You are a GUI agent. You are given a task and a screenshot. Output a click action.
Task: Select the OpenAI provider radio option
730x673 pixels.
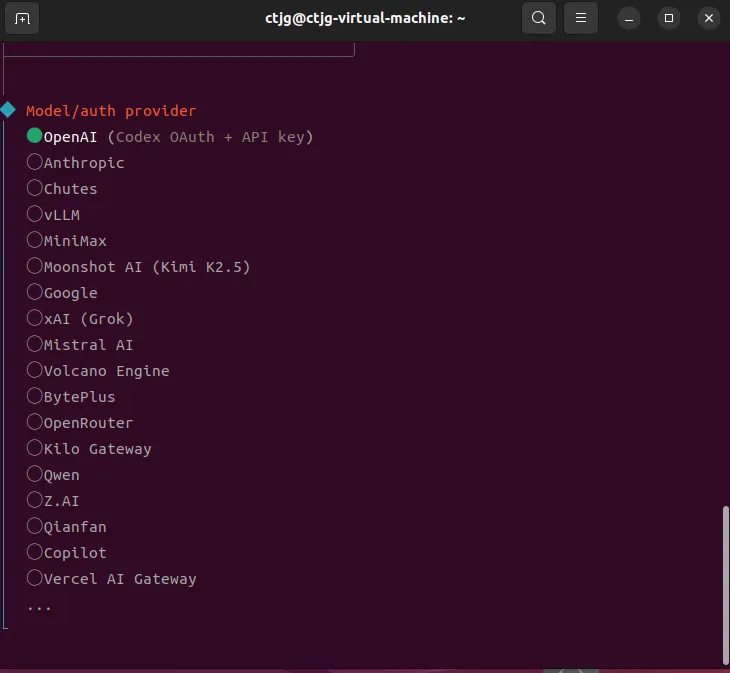coord(34,136)
